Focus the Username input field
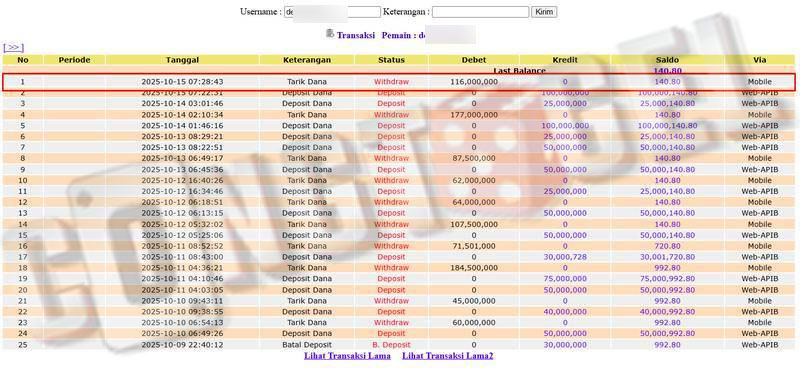This screenshot has height=368, width=800. click(332, 12)
